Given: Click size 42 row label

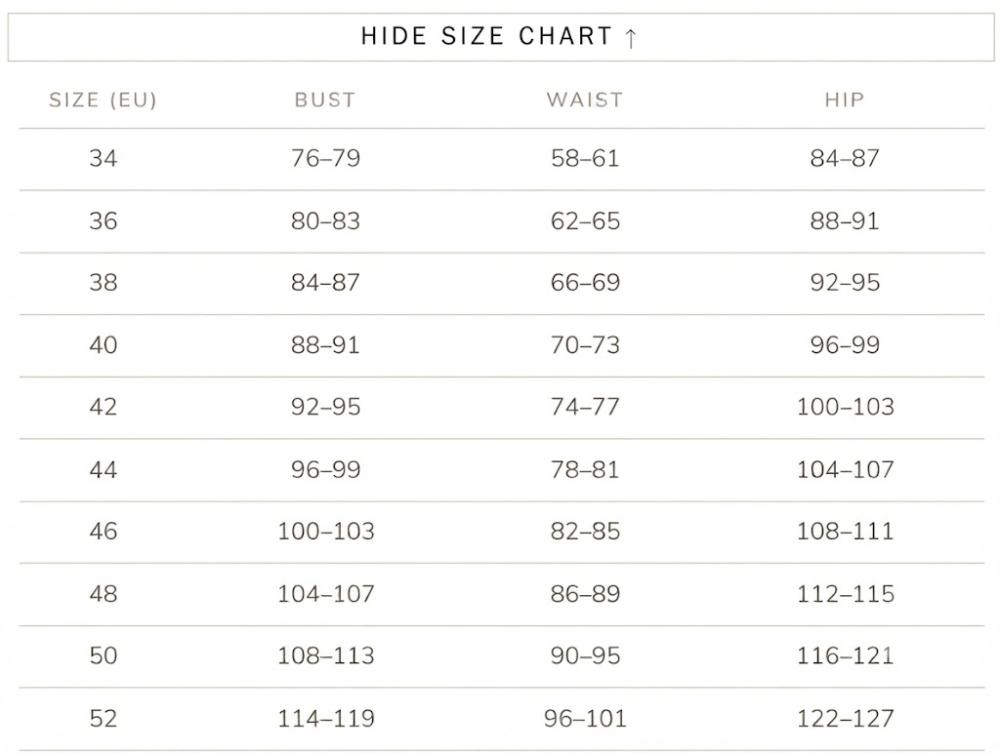Looking at the screenshot, I should click(x=103, y=407).
